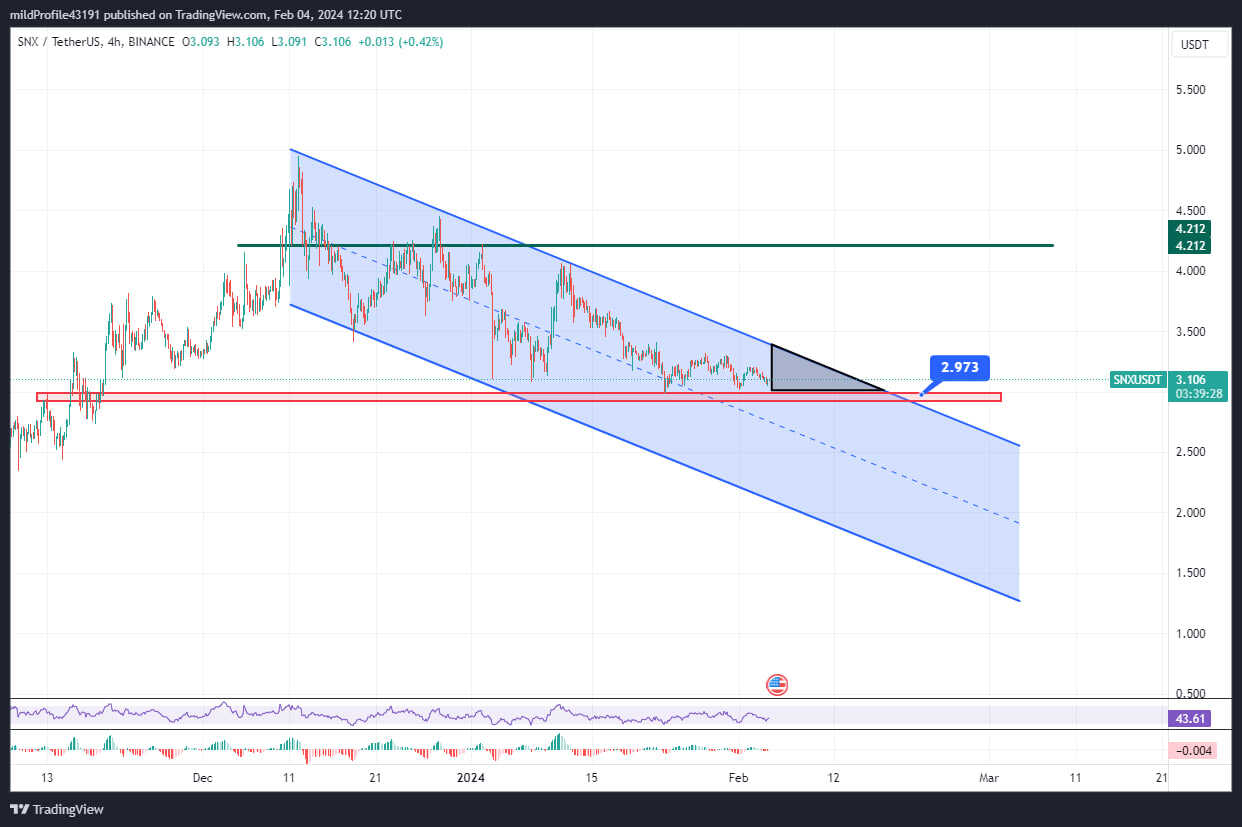Screen dimensions: 1242x827
Task: Click the 2.500 price axis label
Action: pyautogui.click(x=1189, y=452)
